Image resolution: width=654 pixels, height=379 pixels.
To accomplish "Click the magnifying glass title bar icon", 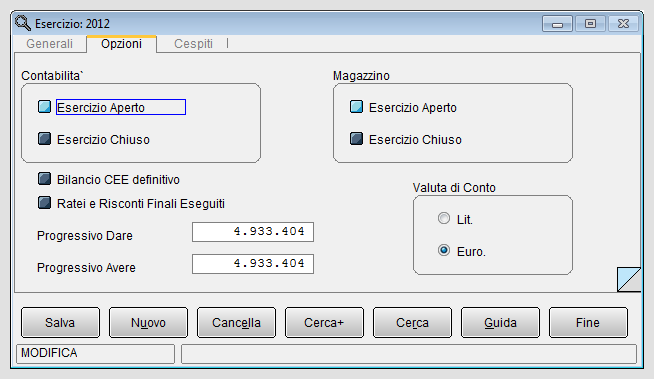I will click(x=23, y=23).
